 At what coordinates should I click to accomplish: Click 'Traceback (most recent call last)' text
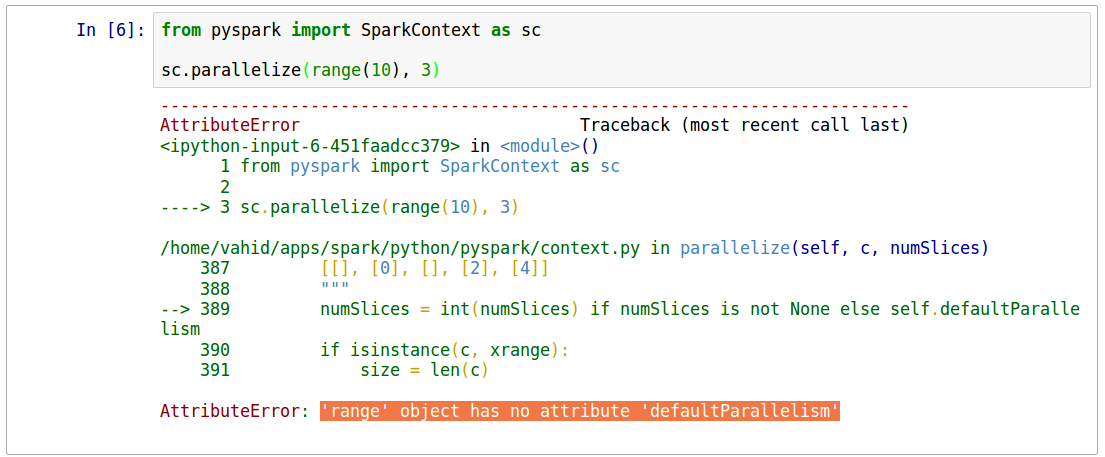pos(744,125)
